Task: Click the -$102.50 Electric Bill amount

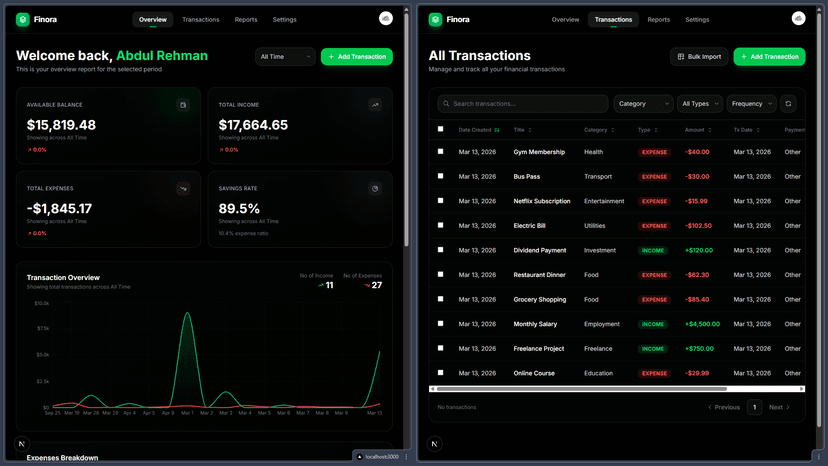Action: click(698, 226)
